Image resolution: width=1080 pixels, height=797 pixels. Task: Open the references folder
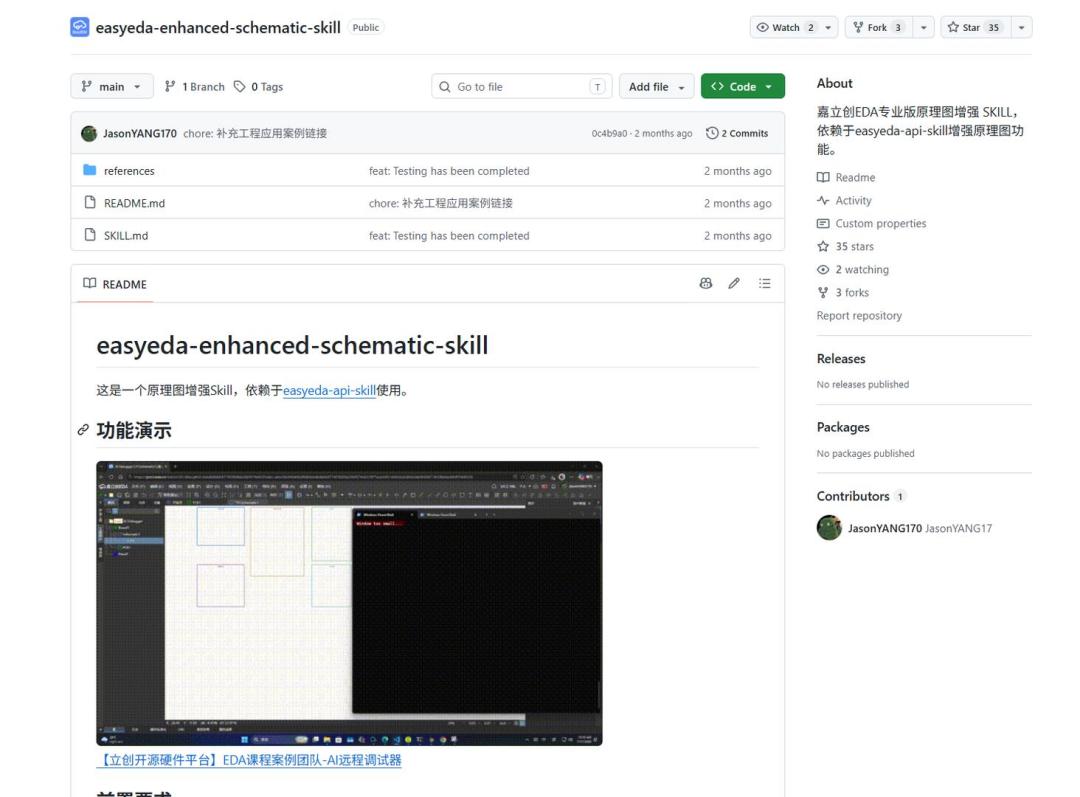click(129, 171)
